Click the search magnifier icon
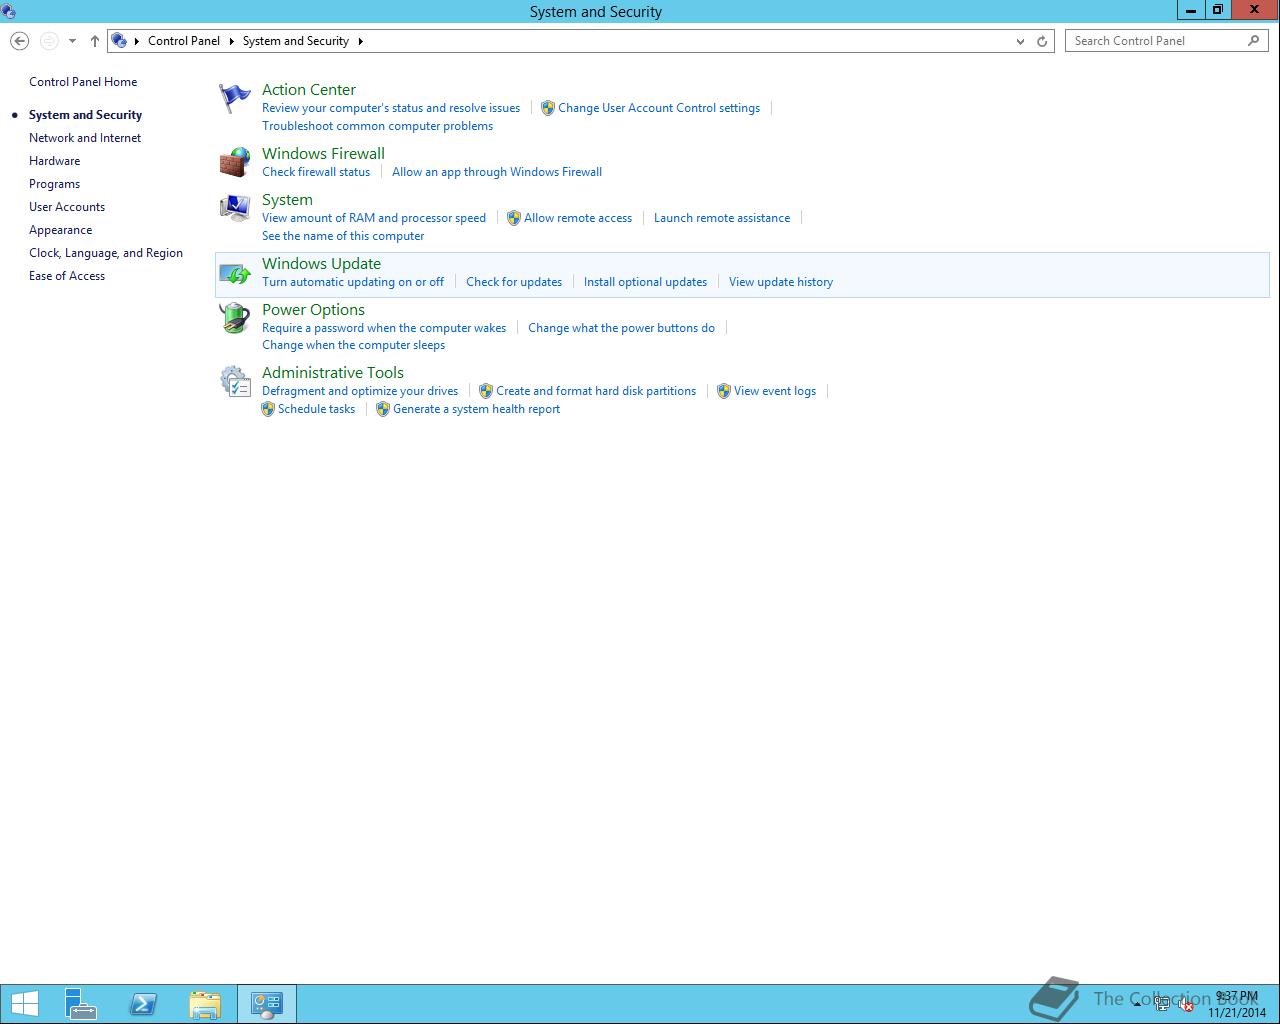The height and width of the screenshot is (1024, 1280). (1253, 41)
